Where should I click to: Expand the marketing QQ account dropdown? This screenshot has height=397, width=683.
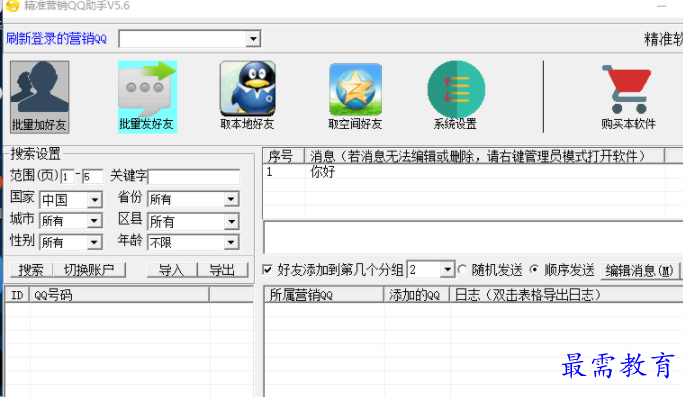[253, 39]
